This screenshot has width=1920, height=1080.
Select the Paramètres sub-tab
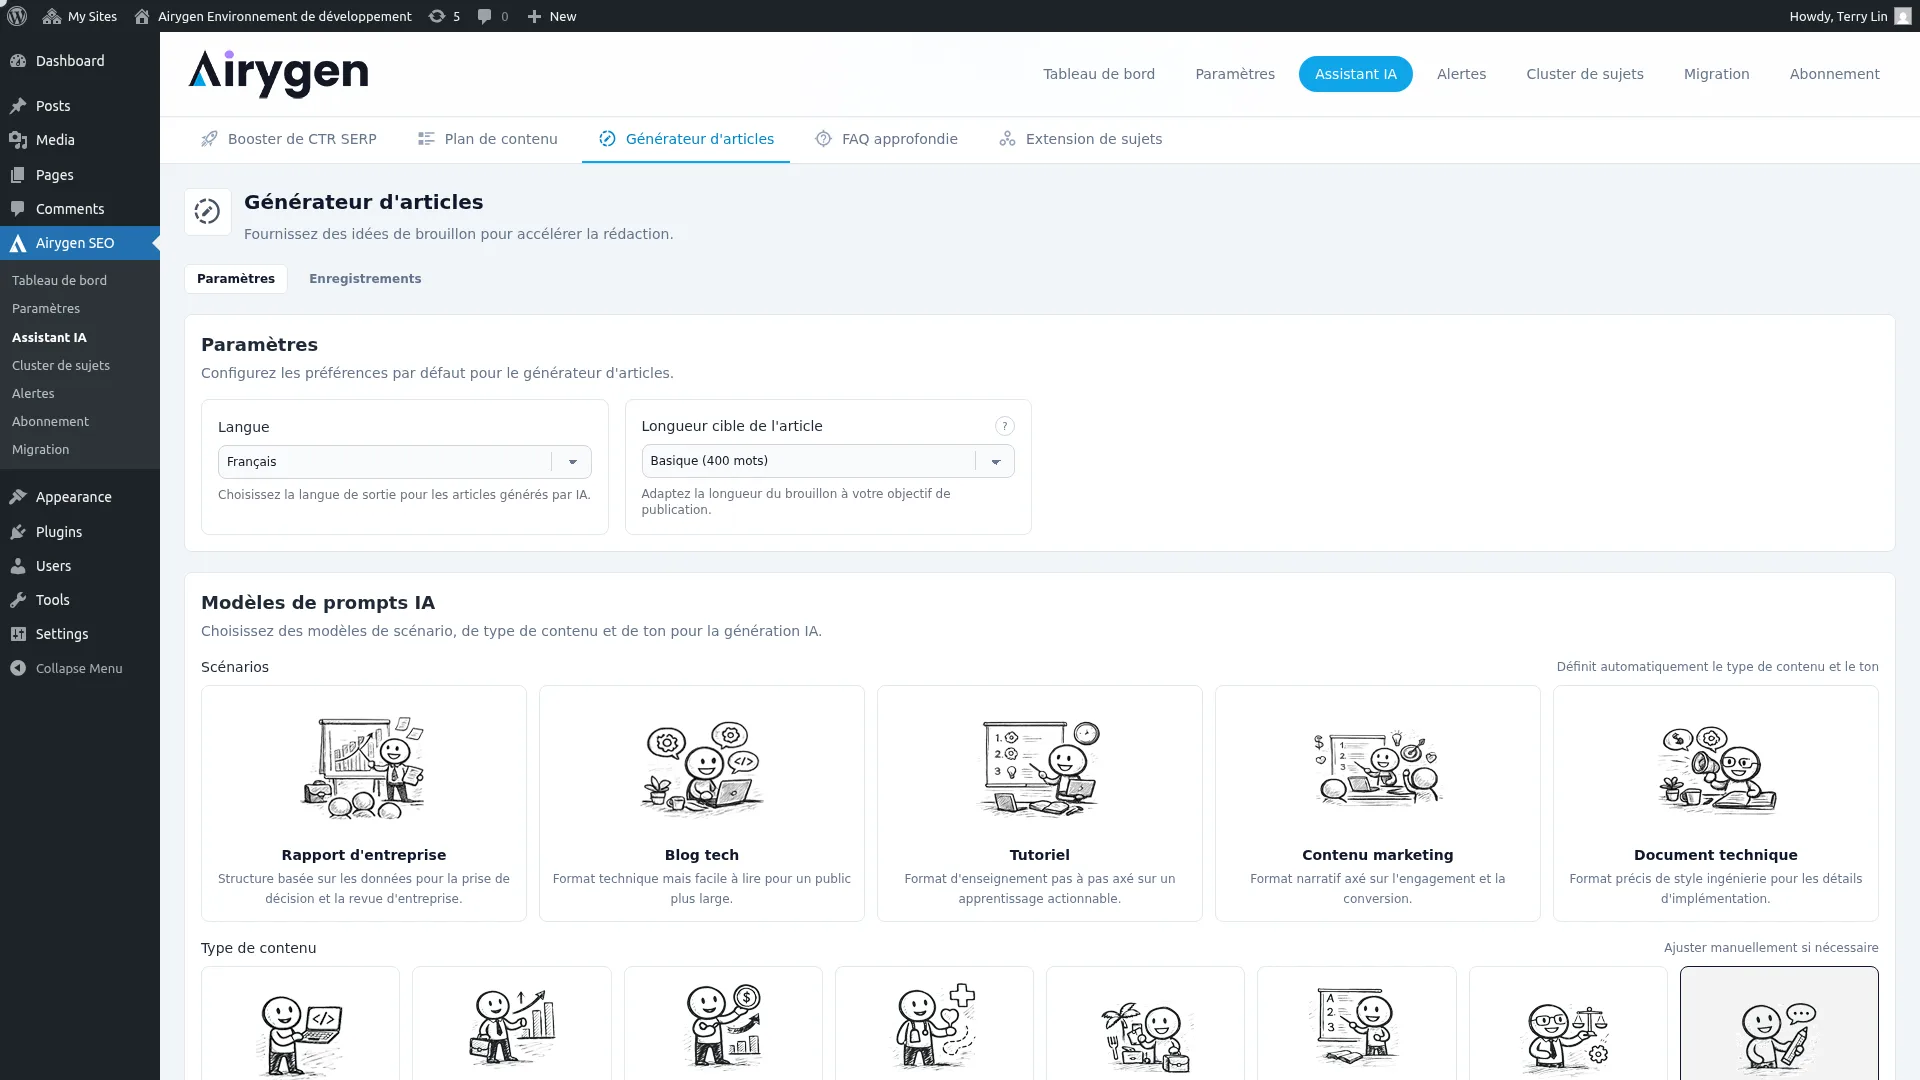[236, 279]
